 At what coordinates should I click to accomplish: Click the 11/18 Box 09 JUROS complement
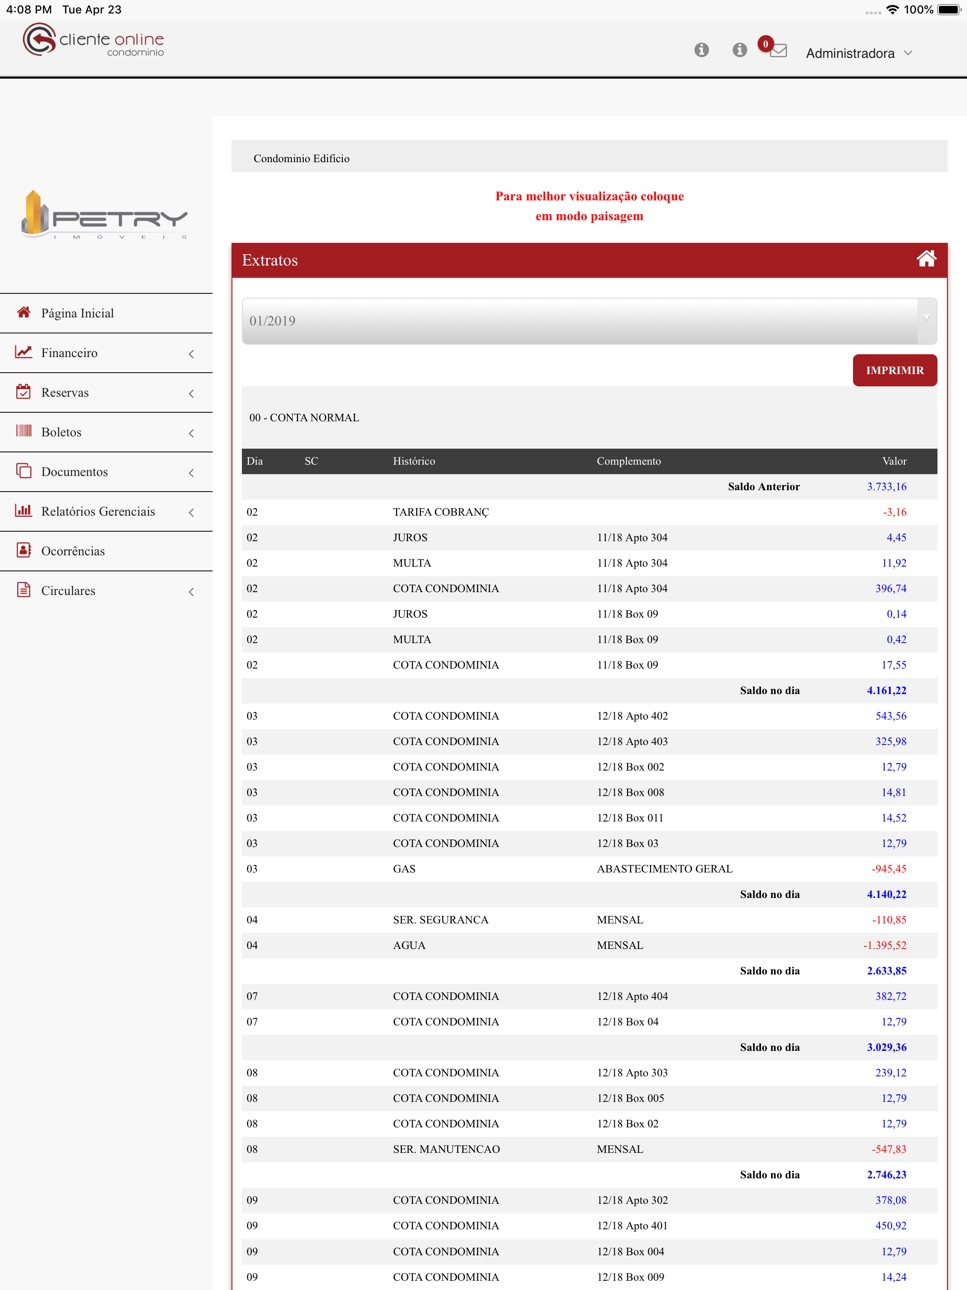pos(628,614)
